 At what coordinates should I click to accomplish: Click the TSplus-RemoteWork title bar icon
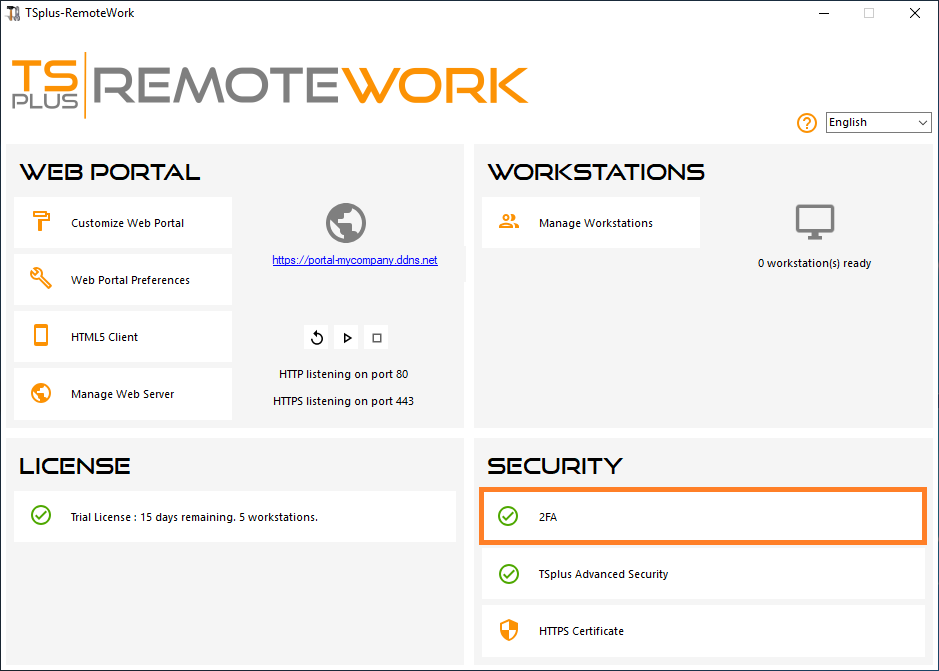[x=12, y=12]
